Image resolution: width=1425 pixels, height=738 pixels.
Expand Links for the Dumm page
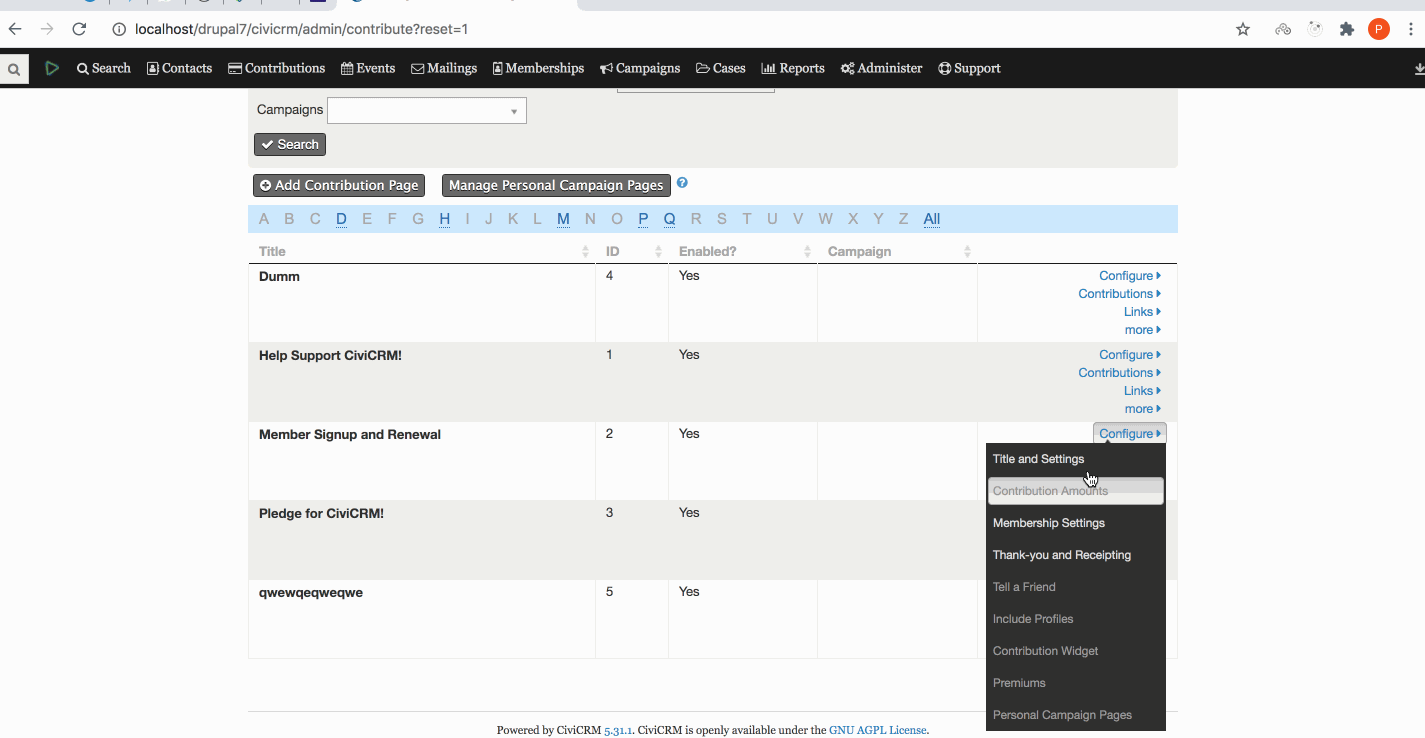click(1141, 312)
